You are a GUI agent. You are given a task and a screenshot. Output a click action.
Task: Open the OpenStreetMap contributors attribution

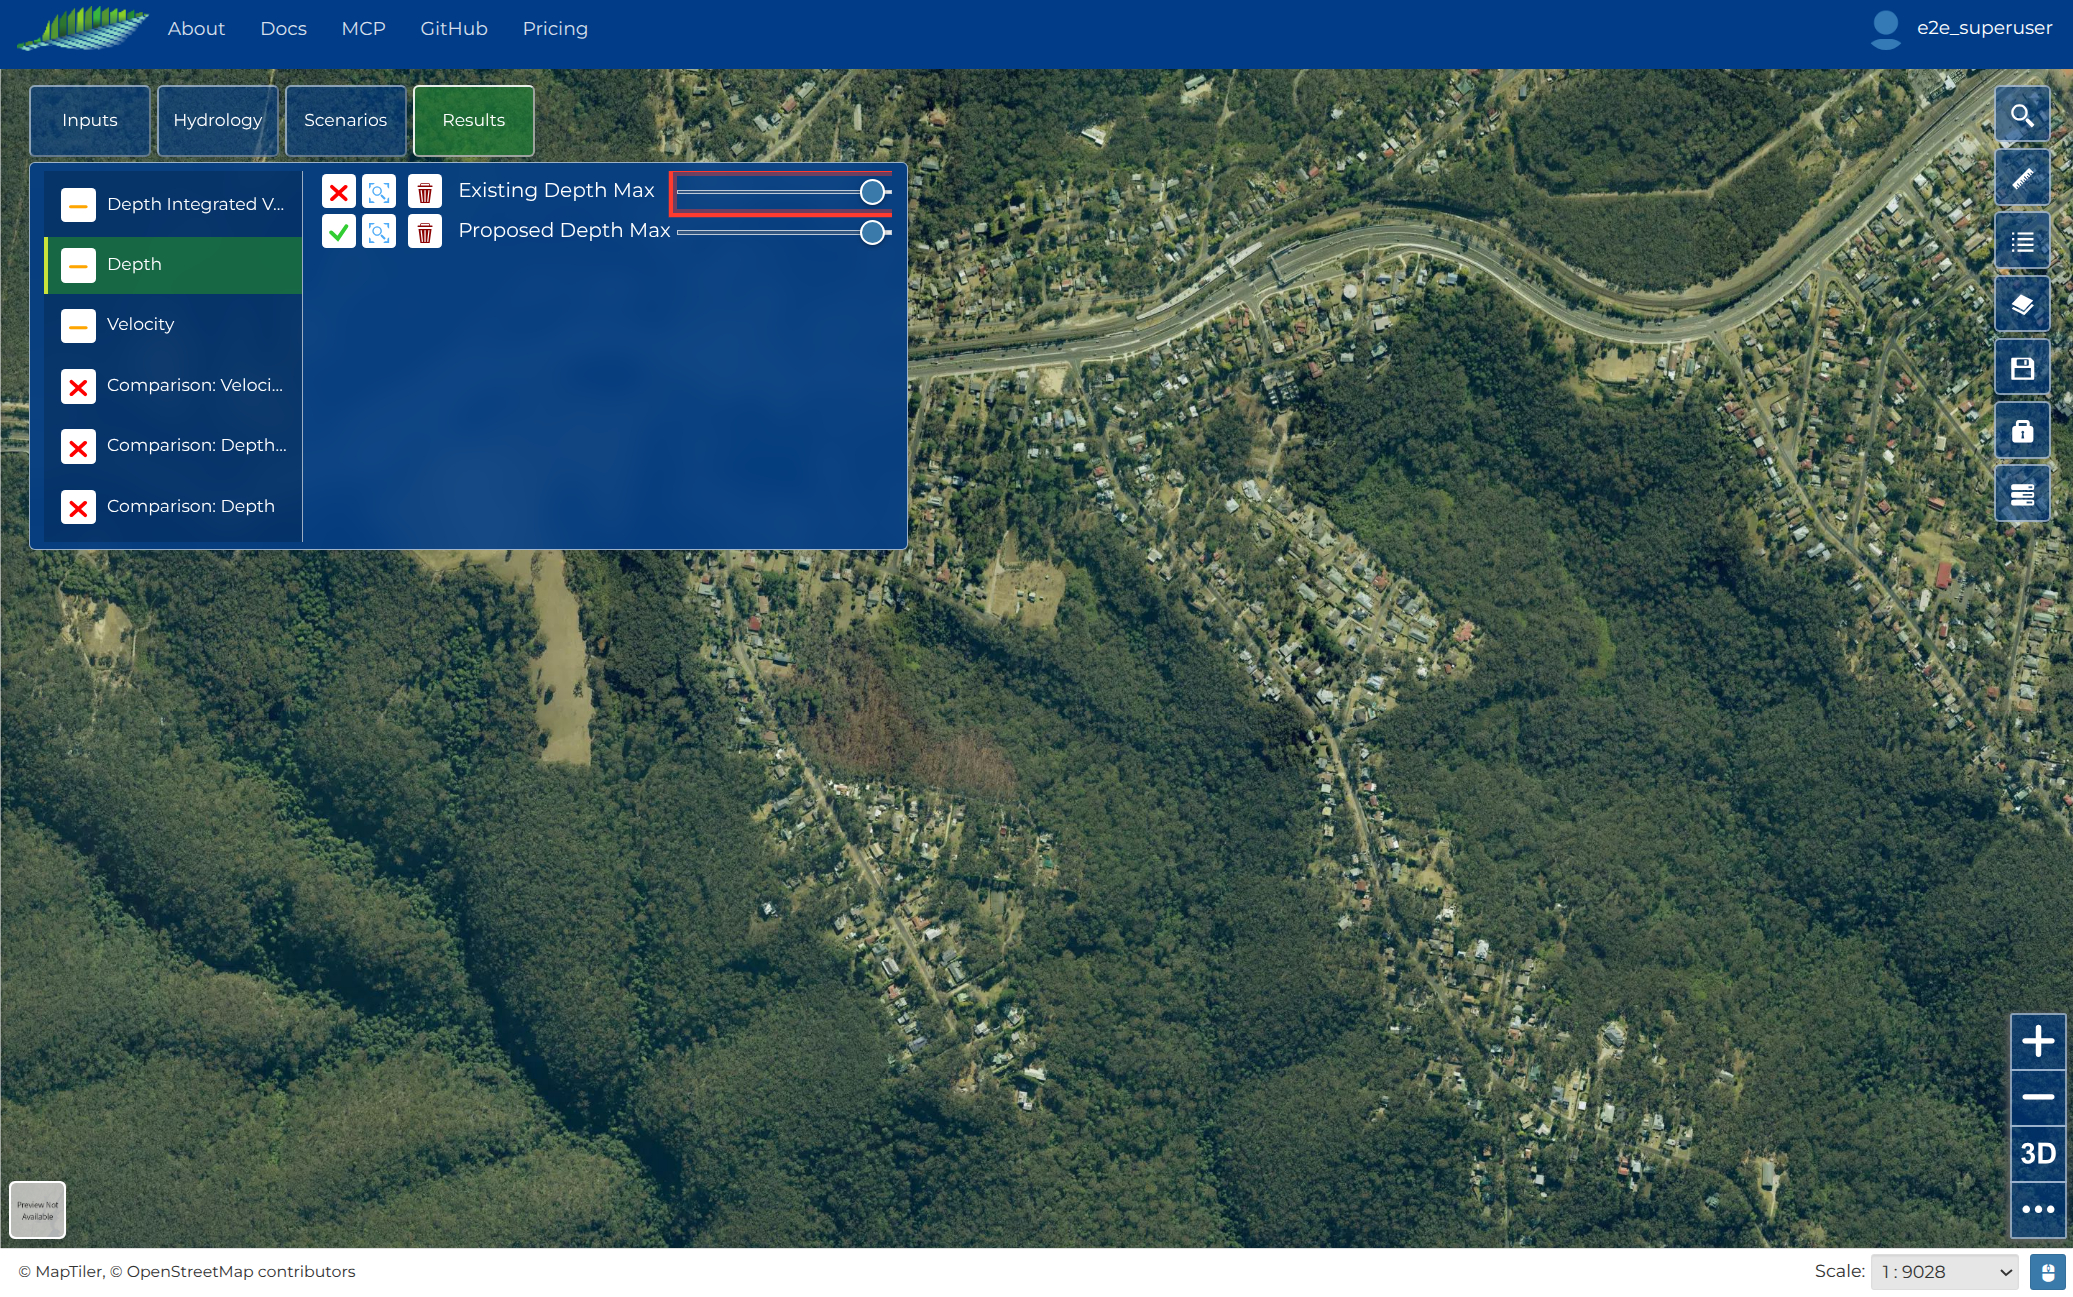(x=232, y=1271)
